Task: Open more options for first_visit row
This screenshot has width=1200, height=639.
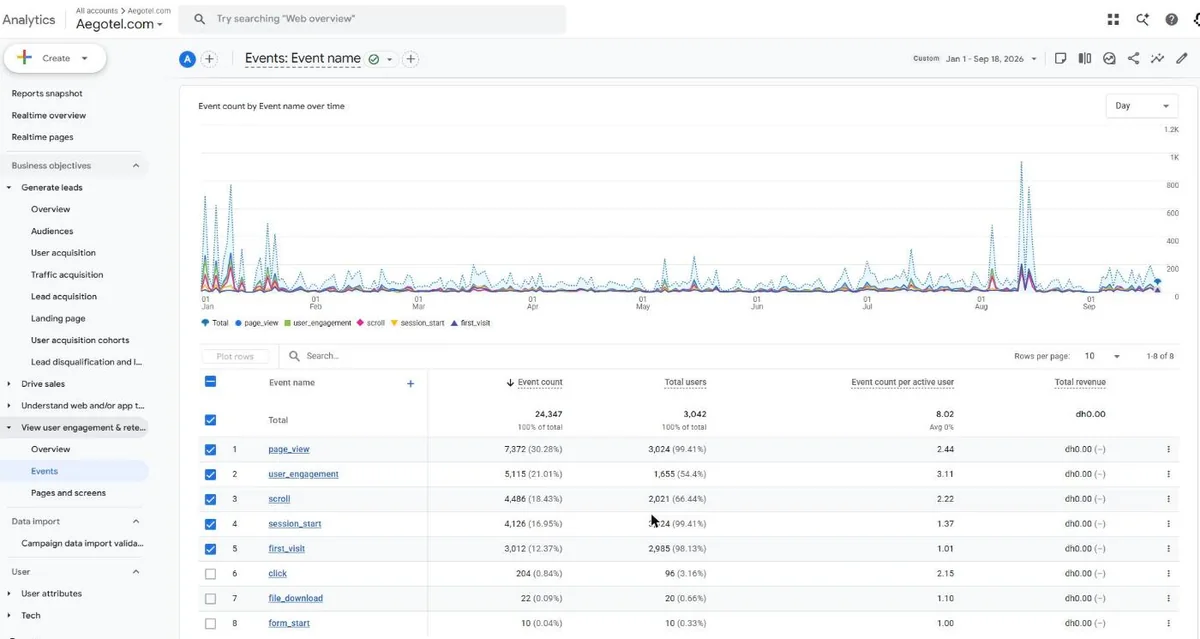Action: coord(1168,549)
